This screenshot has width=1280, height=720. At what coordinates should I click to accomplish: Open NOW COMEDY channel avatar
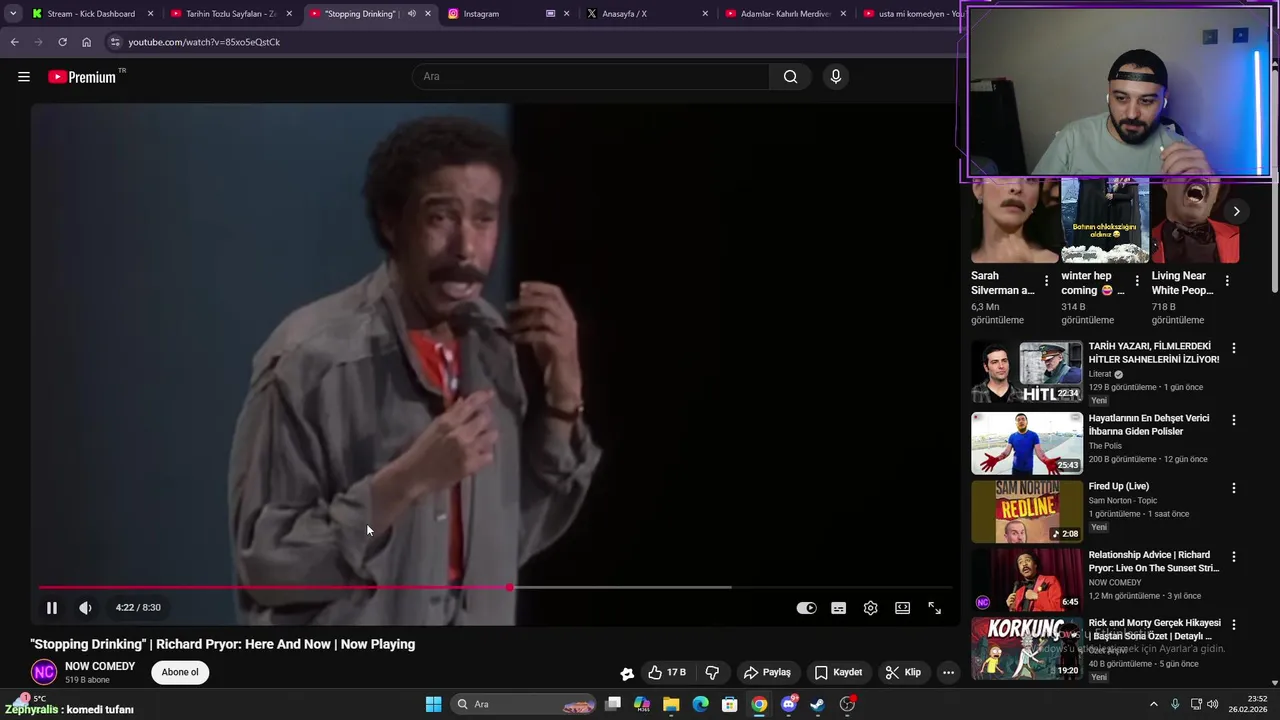[x=44, y=672]
